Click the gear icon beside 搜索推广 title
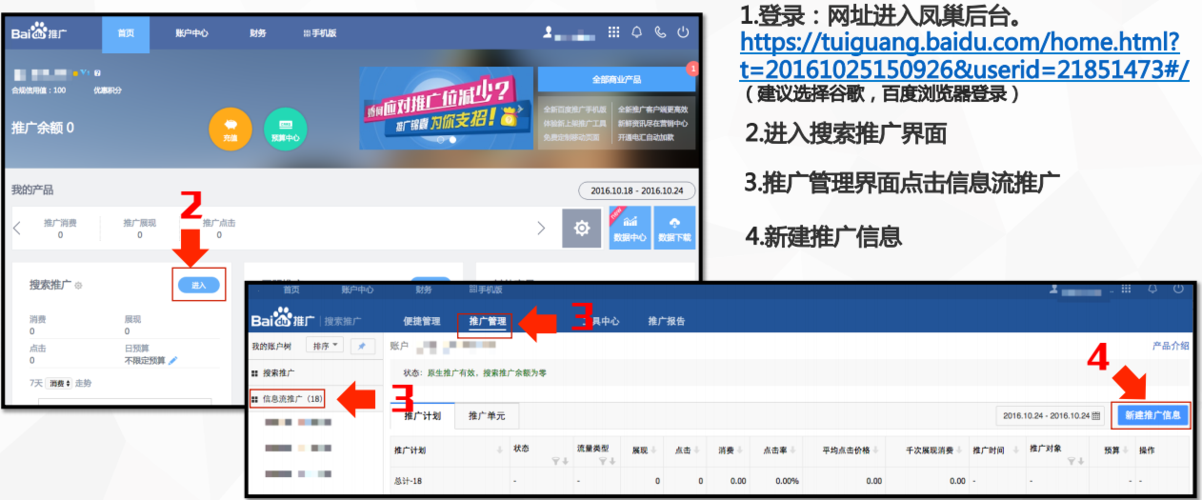1202x500 pixels. pos(79,286)
